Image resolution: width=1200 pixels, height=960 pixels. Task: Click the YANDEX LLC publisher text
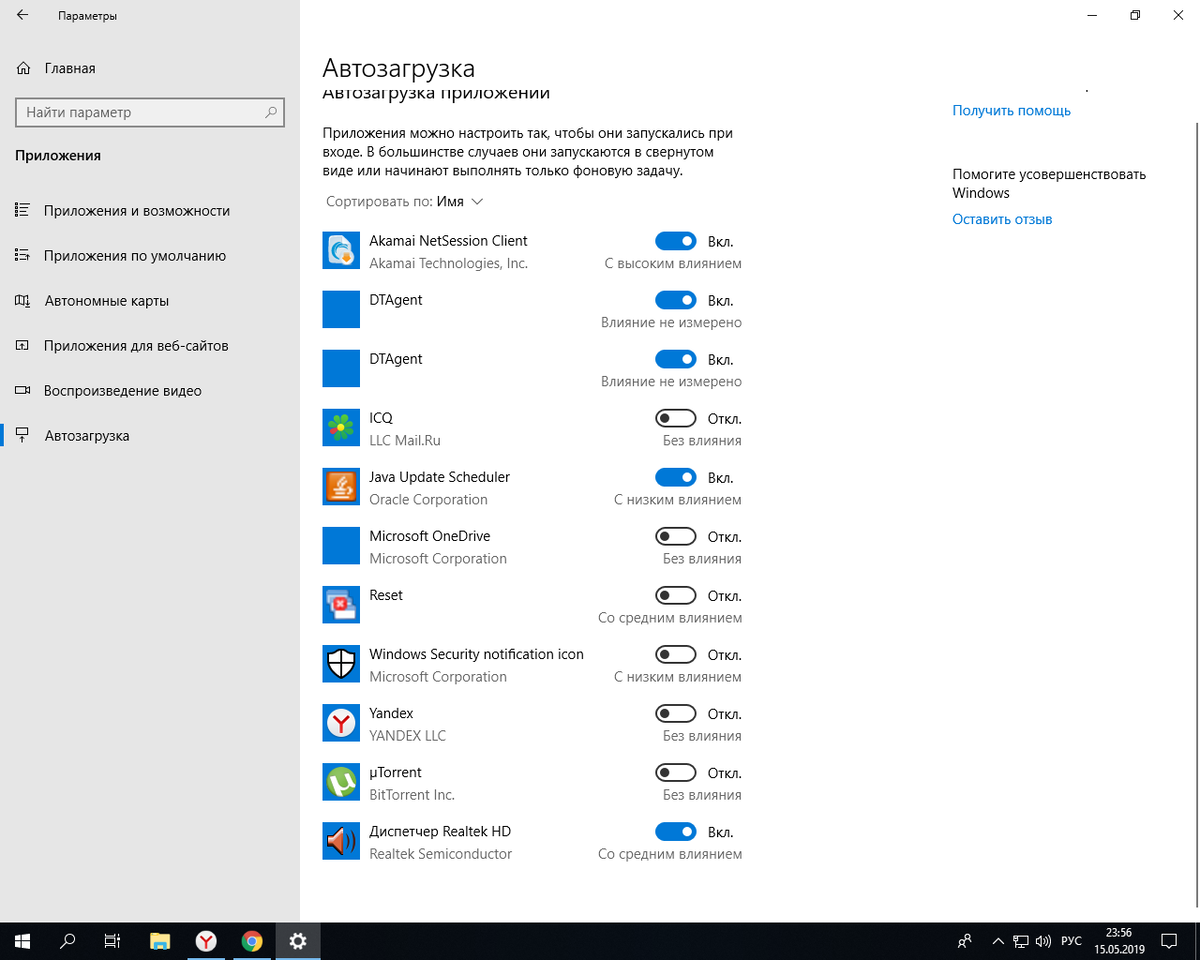pos(407,736)
